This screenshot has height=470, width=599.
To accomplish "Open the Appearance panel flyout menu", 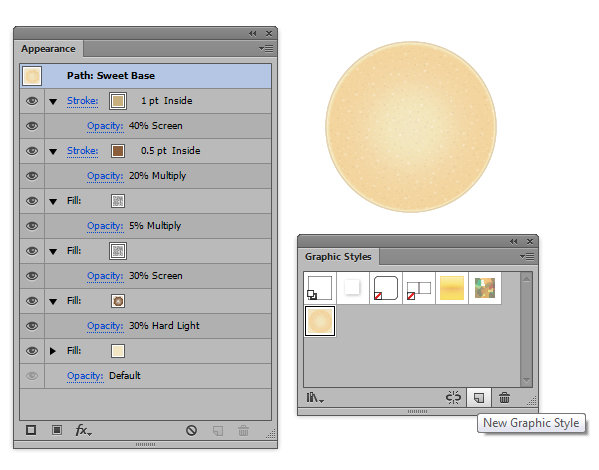I will click(x=266, y=49).
